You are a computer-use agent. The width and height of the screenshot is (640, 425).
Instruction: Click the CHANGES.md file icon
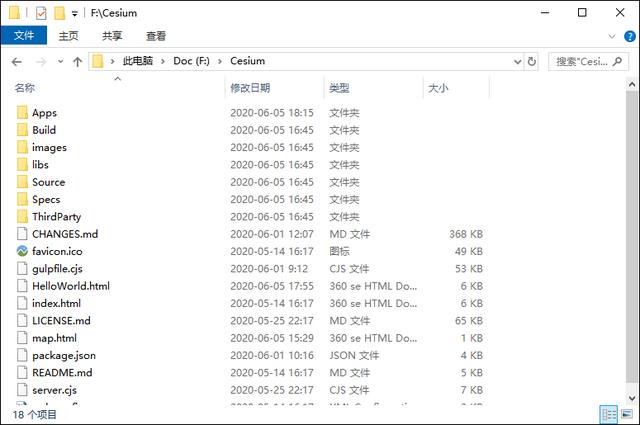[x=22, y=234]
